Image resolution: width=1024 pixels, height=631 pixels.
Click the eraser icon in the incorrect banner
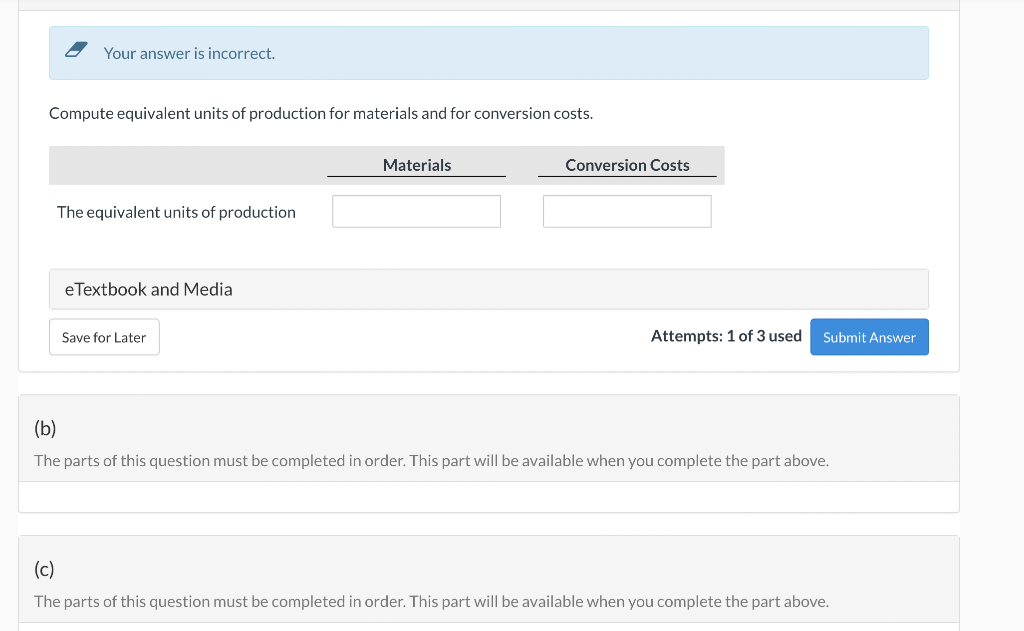(77, 50)
